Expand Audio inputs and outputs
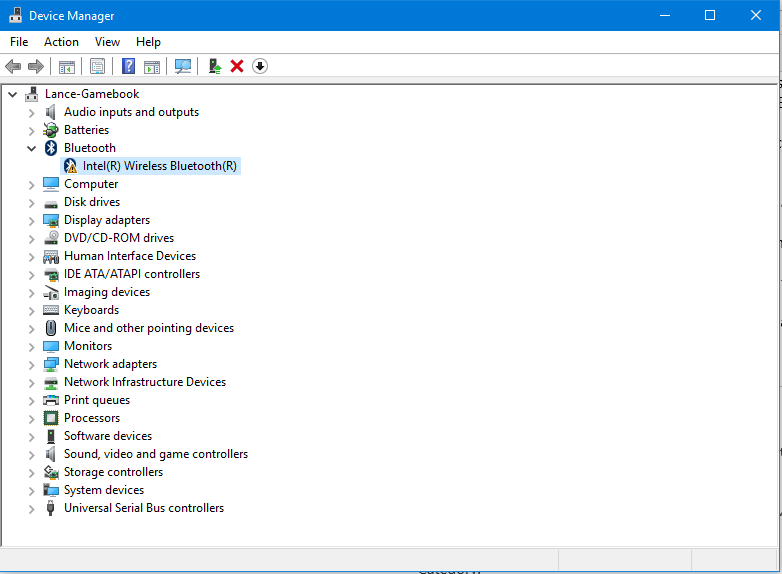The image size is (782, 574). coord(31,113)
